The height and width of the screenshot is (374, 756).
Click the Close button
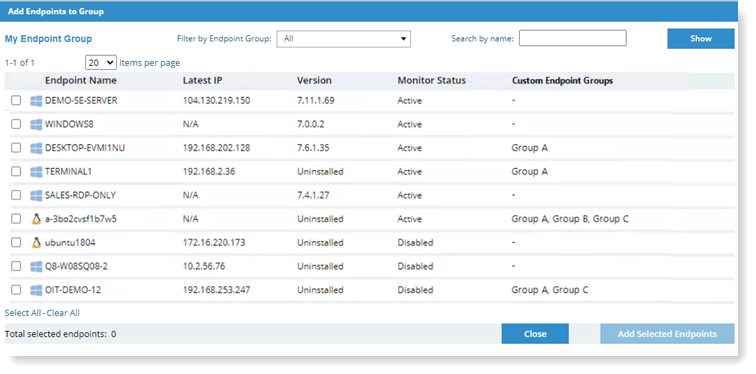pyautogui.click(x=535, y=334)
